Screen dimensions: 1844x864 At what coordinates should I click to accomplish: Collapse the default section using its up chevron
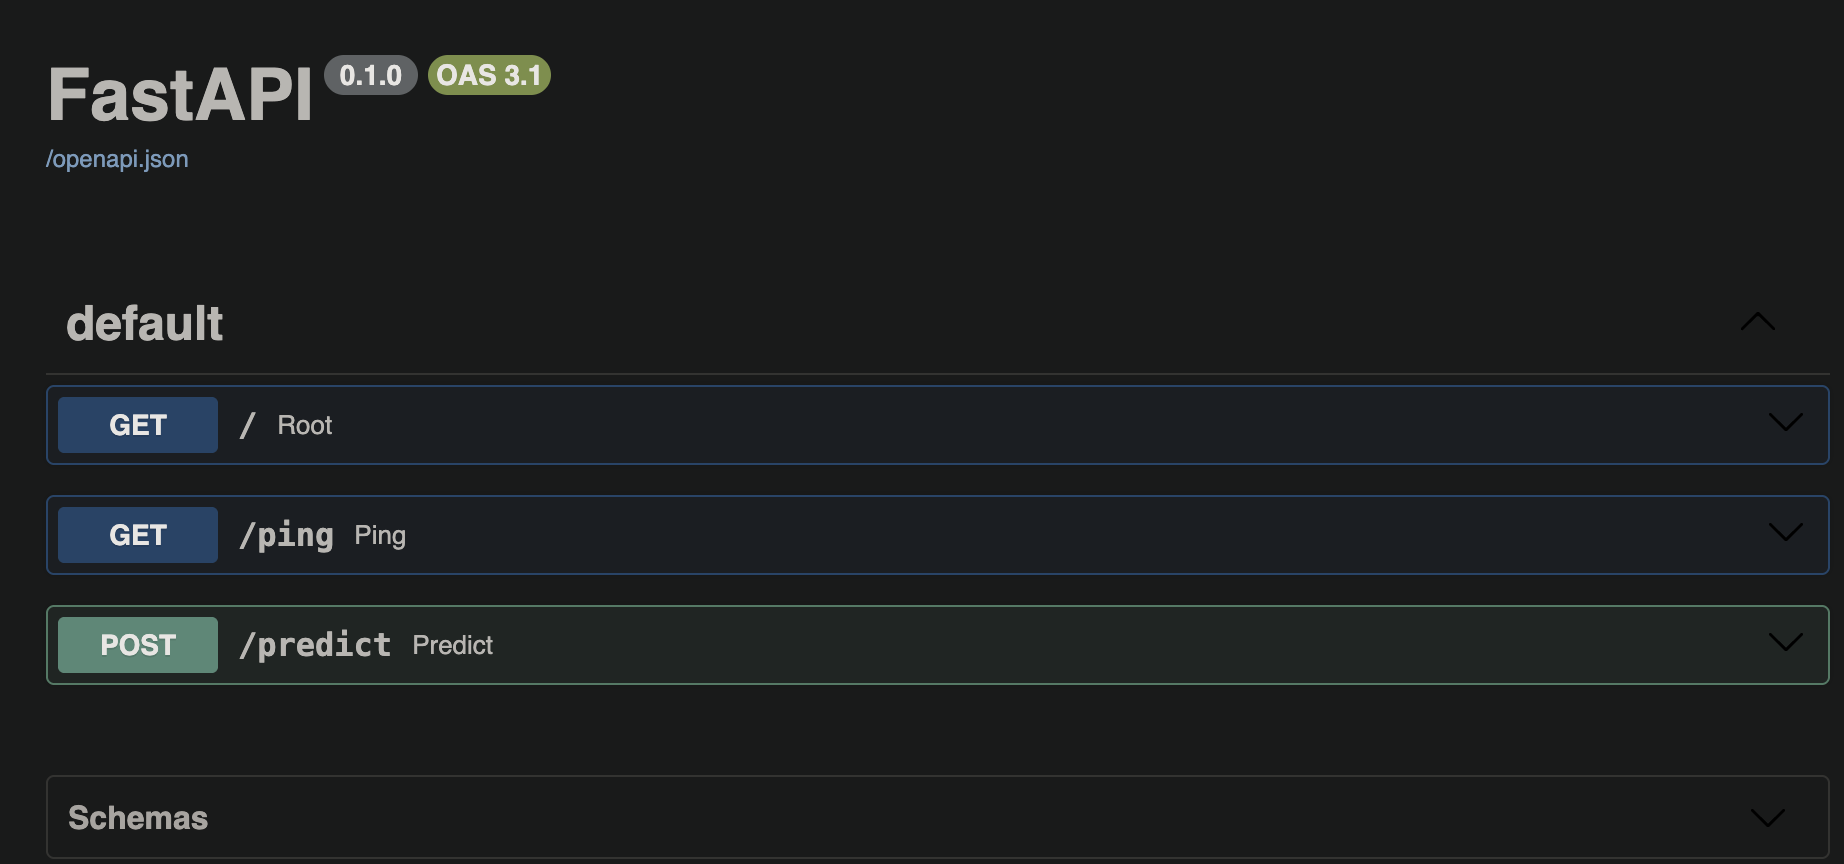[x=1757, y=322]
